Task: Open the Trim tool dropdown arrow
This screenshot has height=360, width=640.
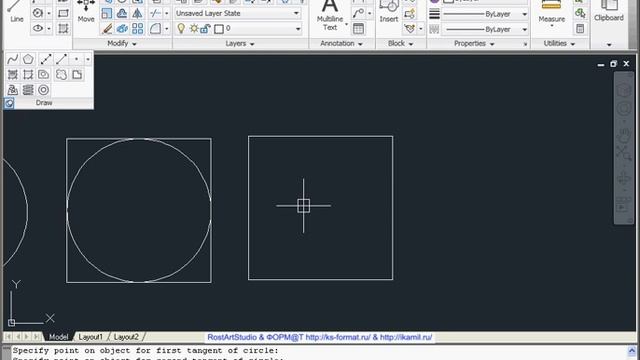Action: pyautogui.click(x=167, y=13)
